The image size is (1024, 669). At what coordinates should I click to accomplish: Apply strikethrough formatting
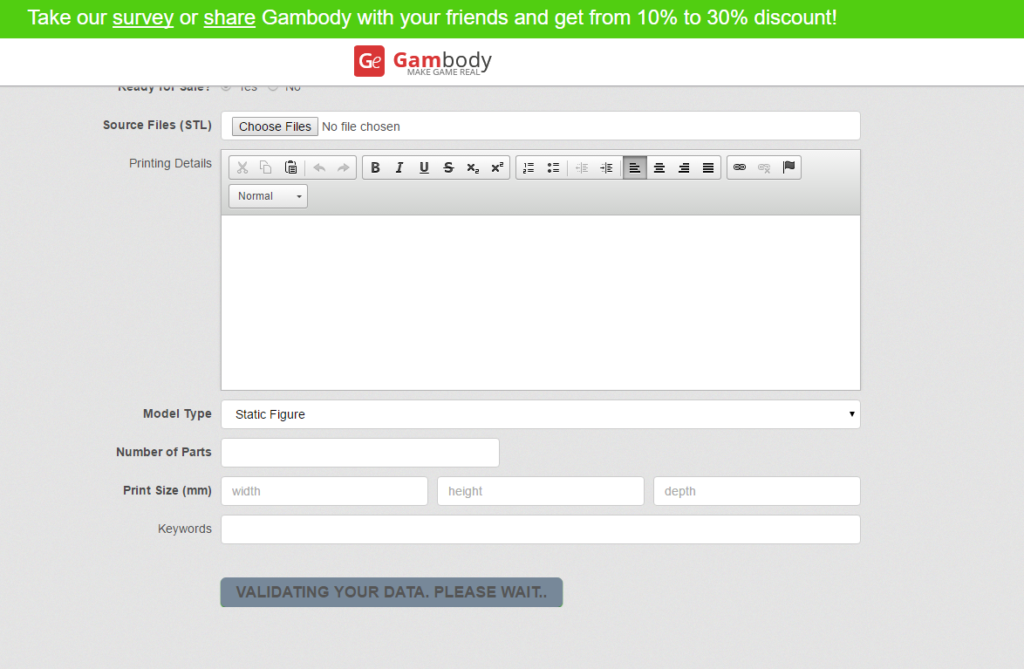(x=448, y=168)
